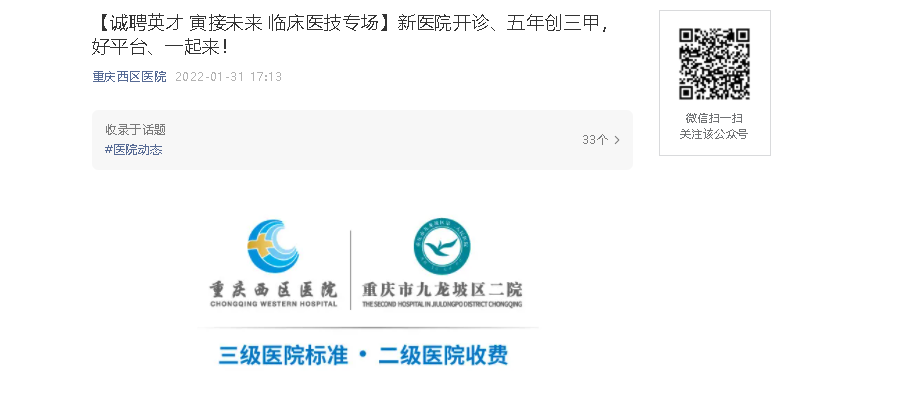Viewport: 907px width, 417px height.
Task: Click the 二级医院收费 slogan text
Action: point(443,355)
